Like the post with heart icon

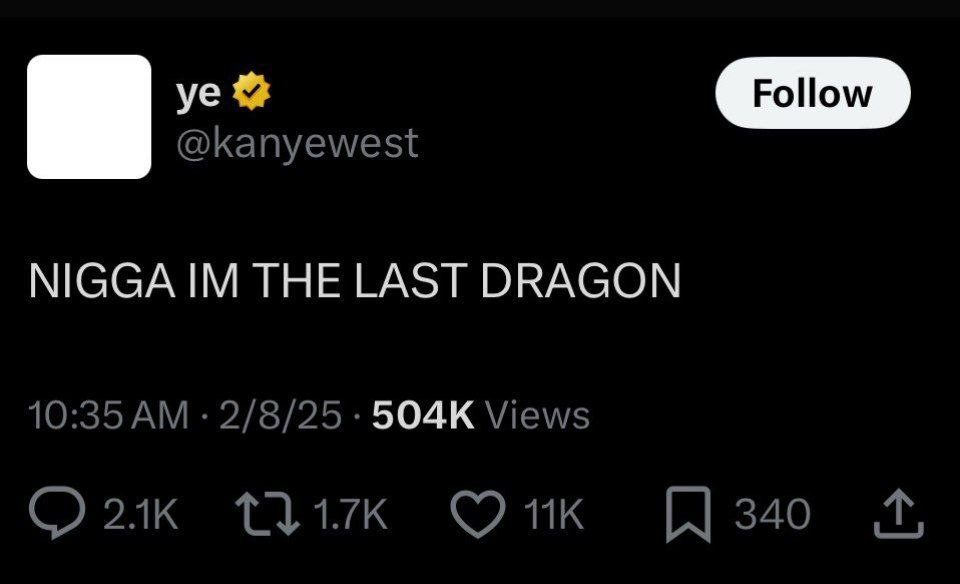(478, 514)
